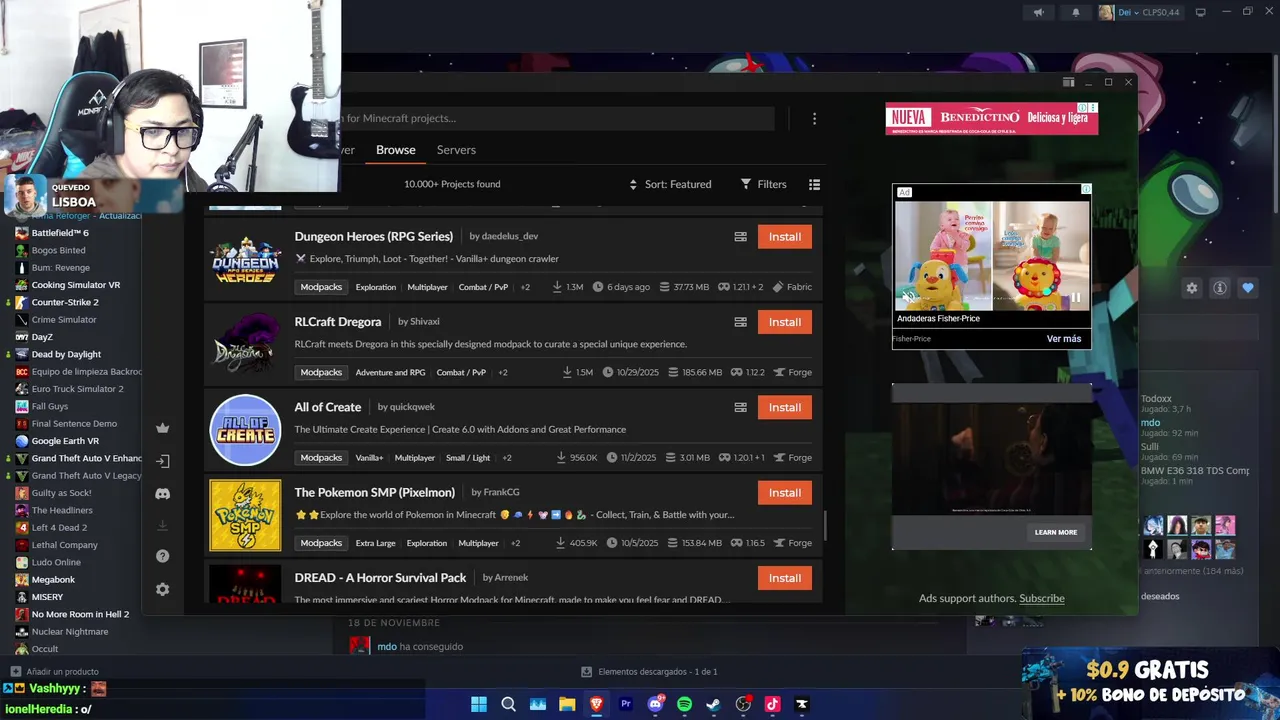Screen dimensions: 1280x720
Task: Open File Explorer from taskbar
Action: pyautogui.click(x=567, y=704)
